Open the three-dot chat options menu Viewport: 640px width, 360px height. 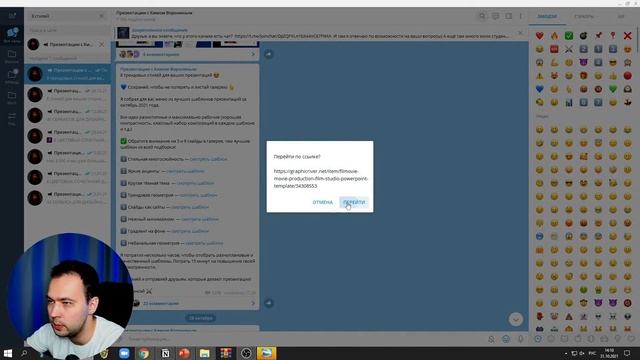point(520,16)
